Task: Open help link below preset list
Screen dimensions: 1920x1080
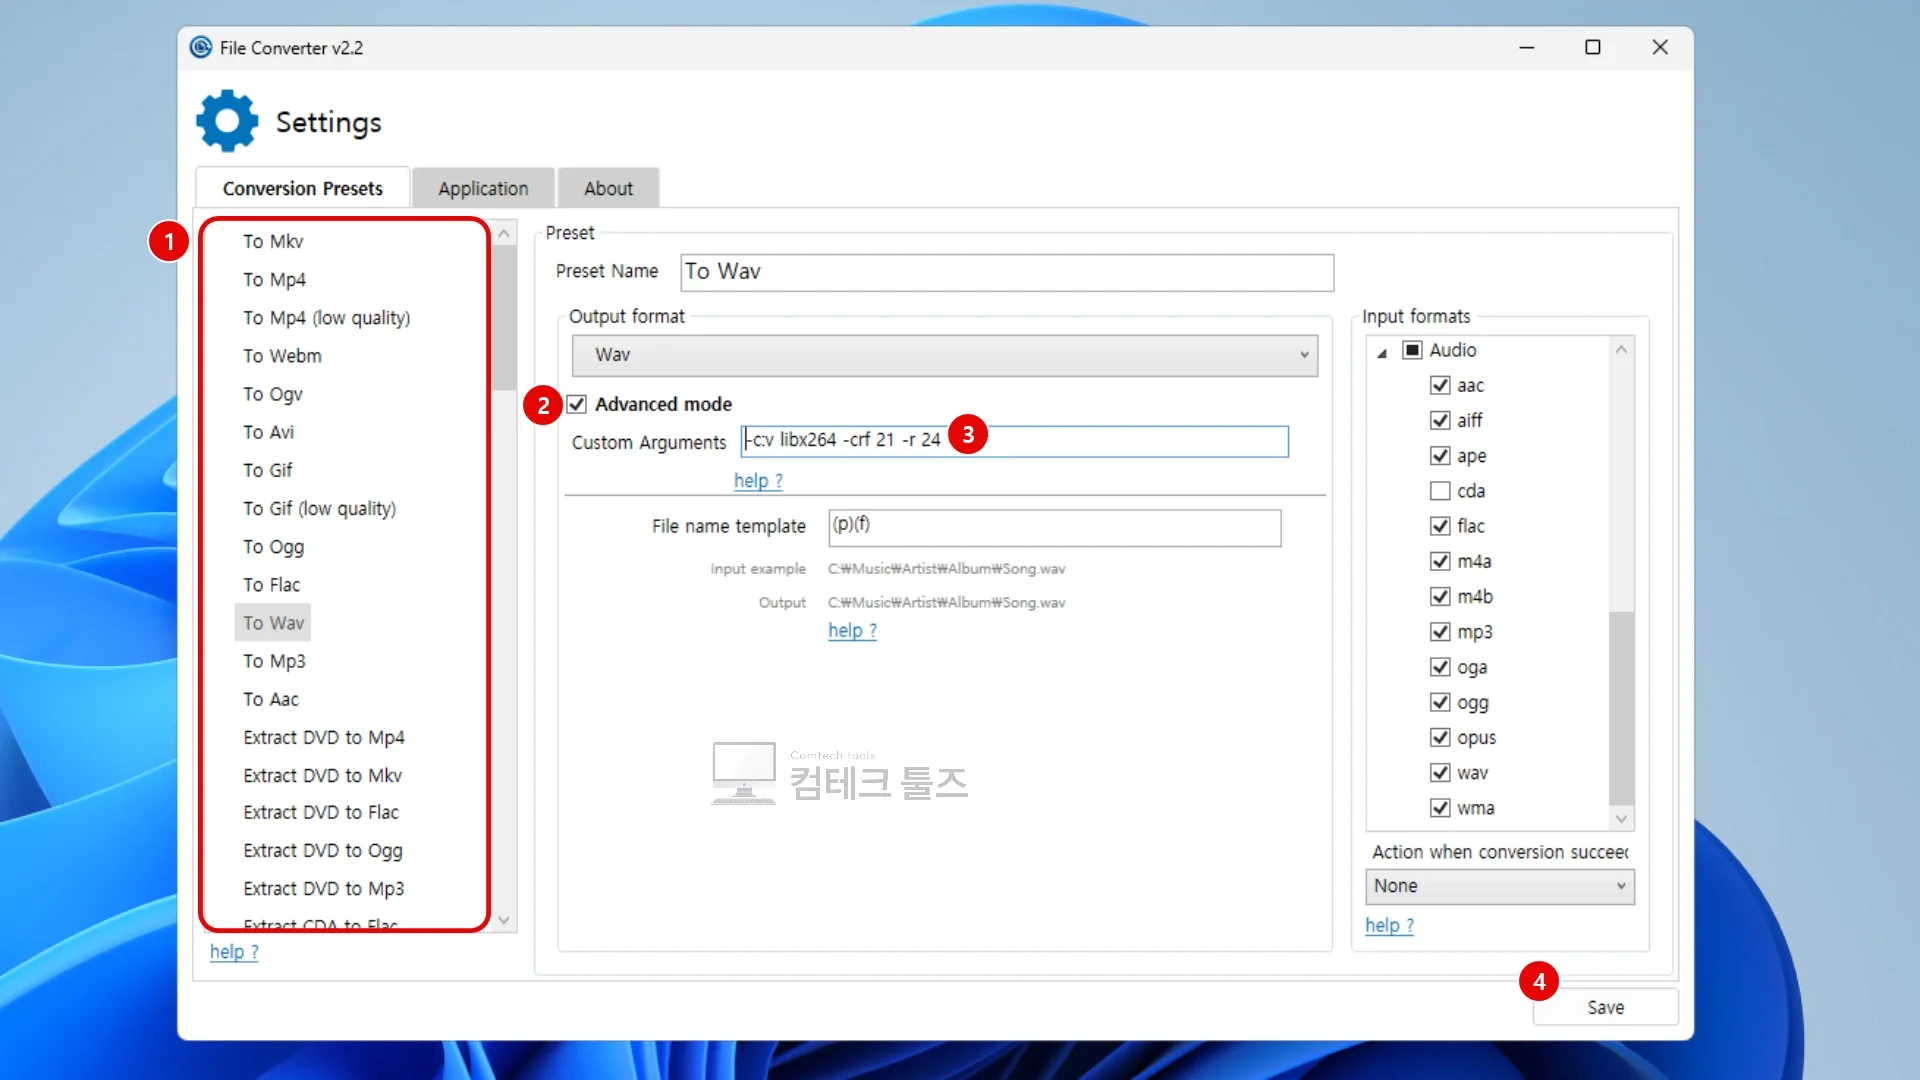Action: coord(234,952)
